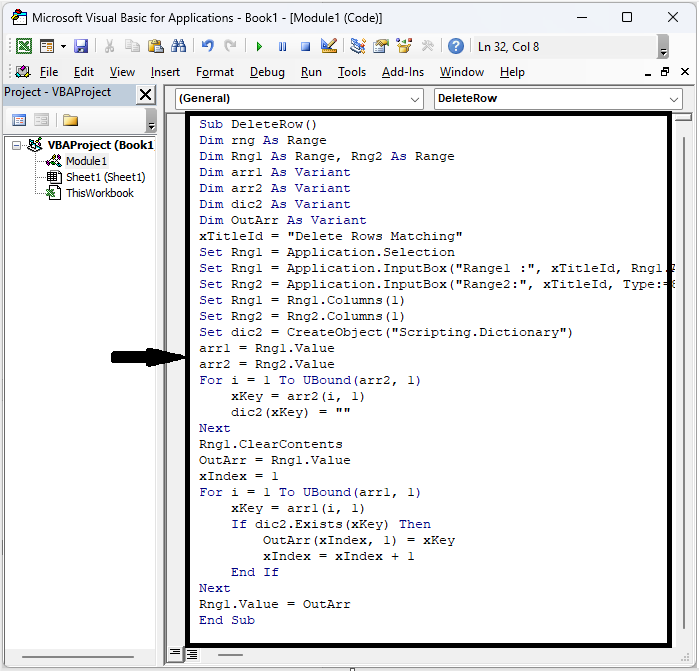This screenshot has width=699, height=671.
Task: Open the Project Explorer toolbar icon
Action: click(358, 46)
